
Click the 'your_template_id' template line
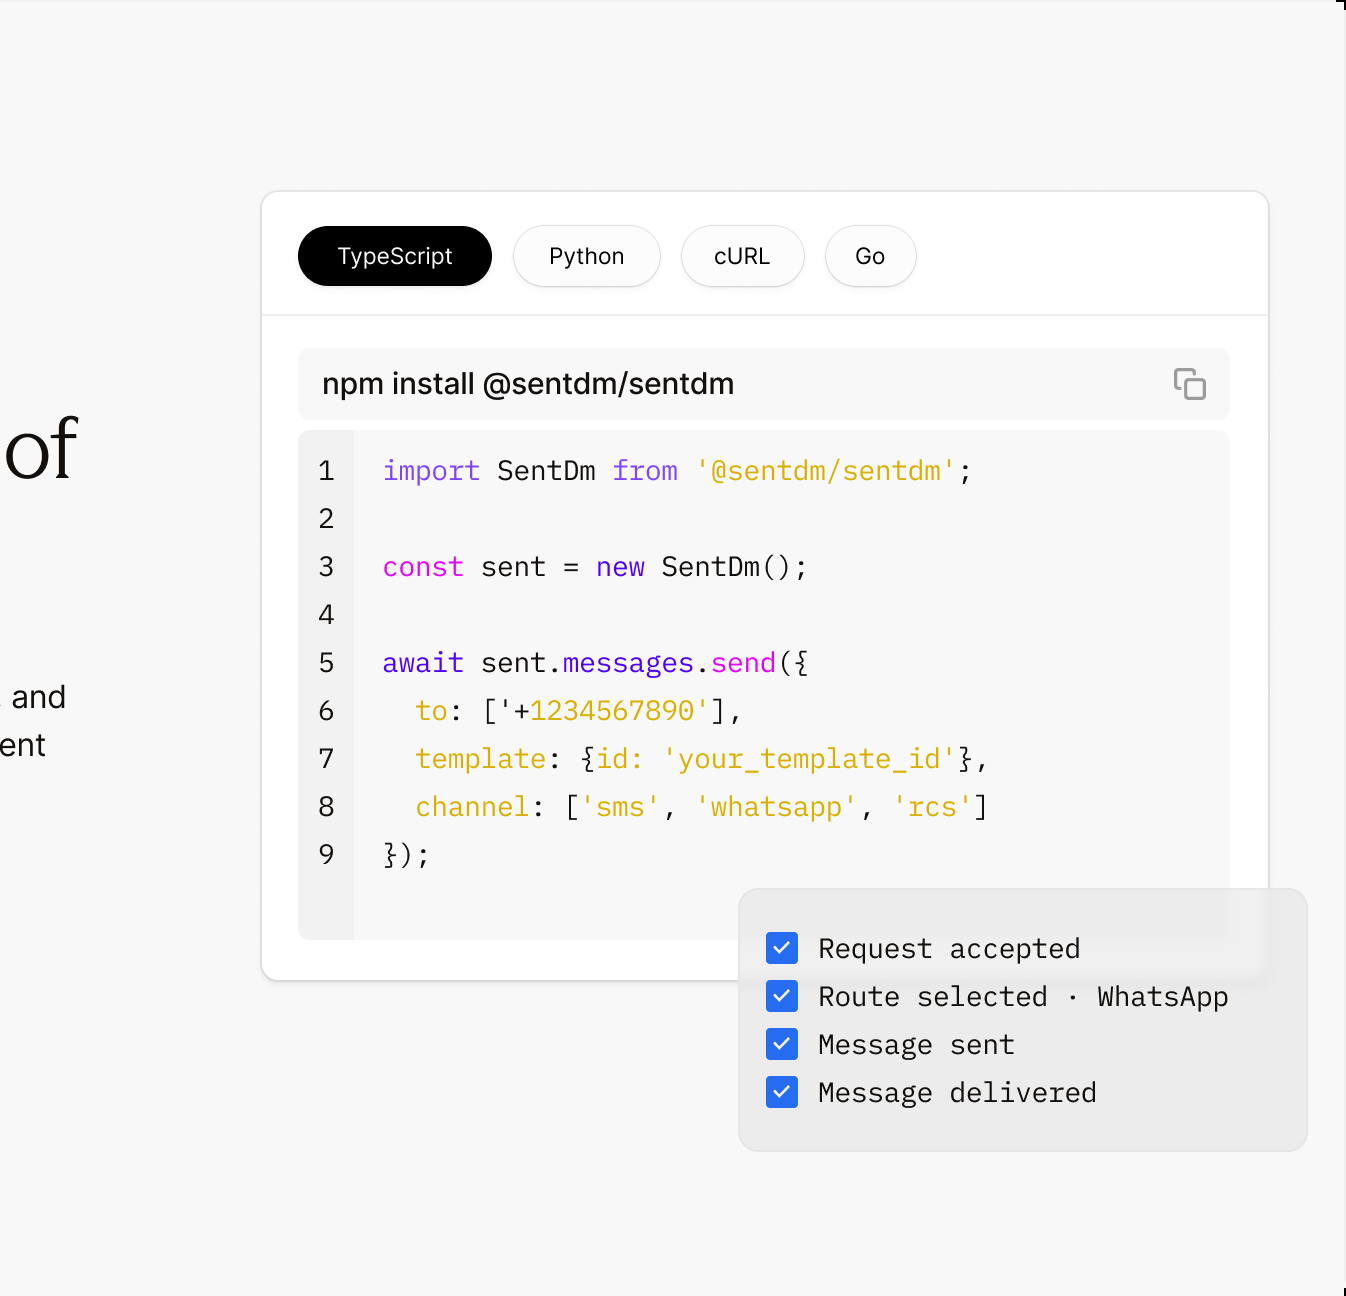click(x=701, y=759)
